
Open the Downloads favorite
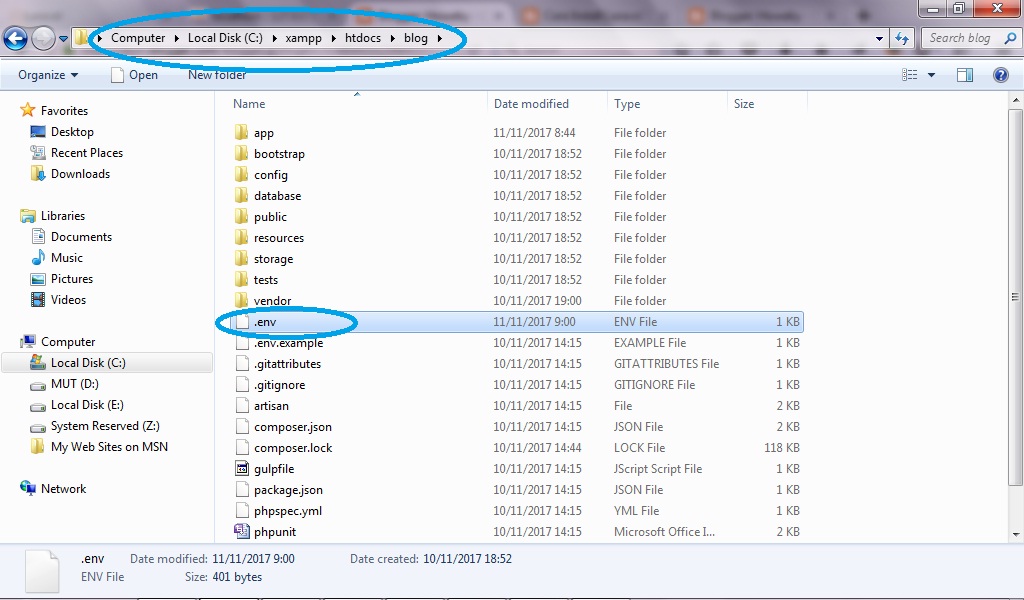pyautogui.click(x=80, y=173)
